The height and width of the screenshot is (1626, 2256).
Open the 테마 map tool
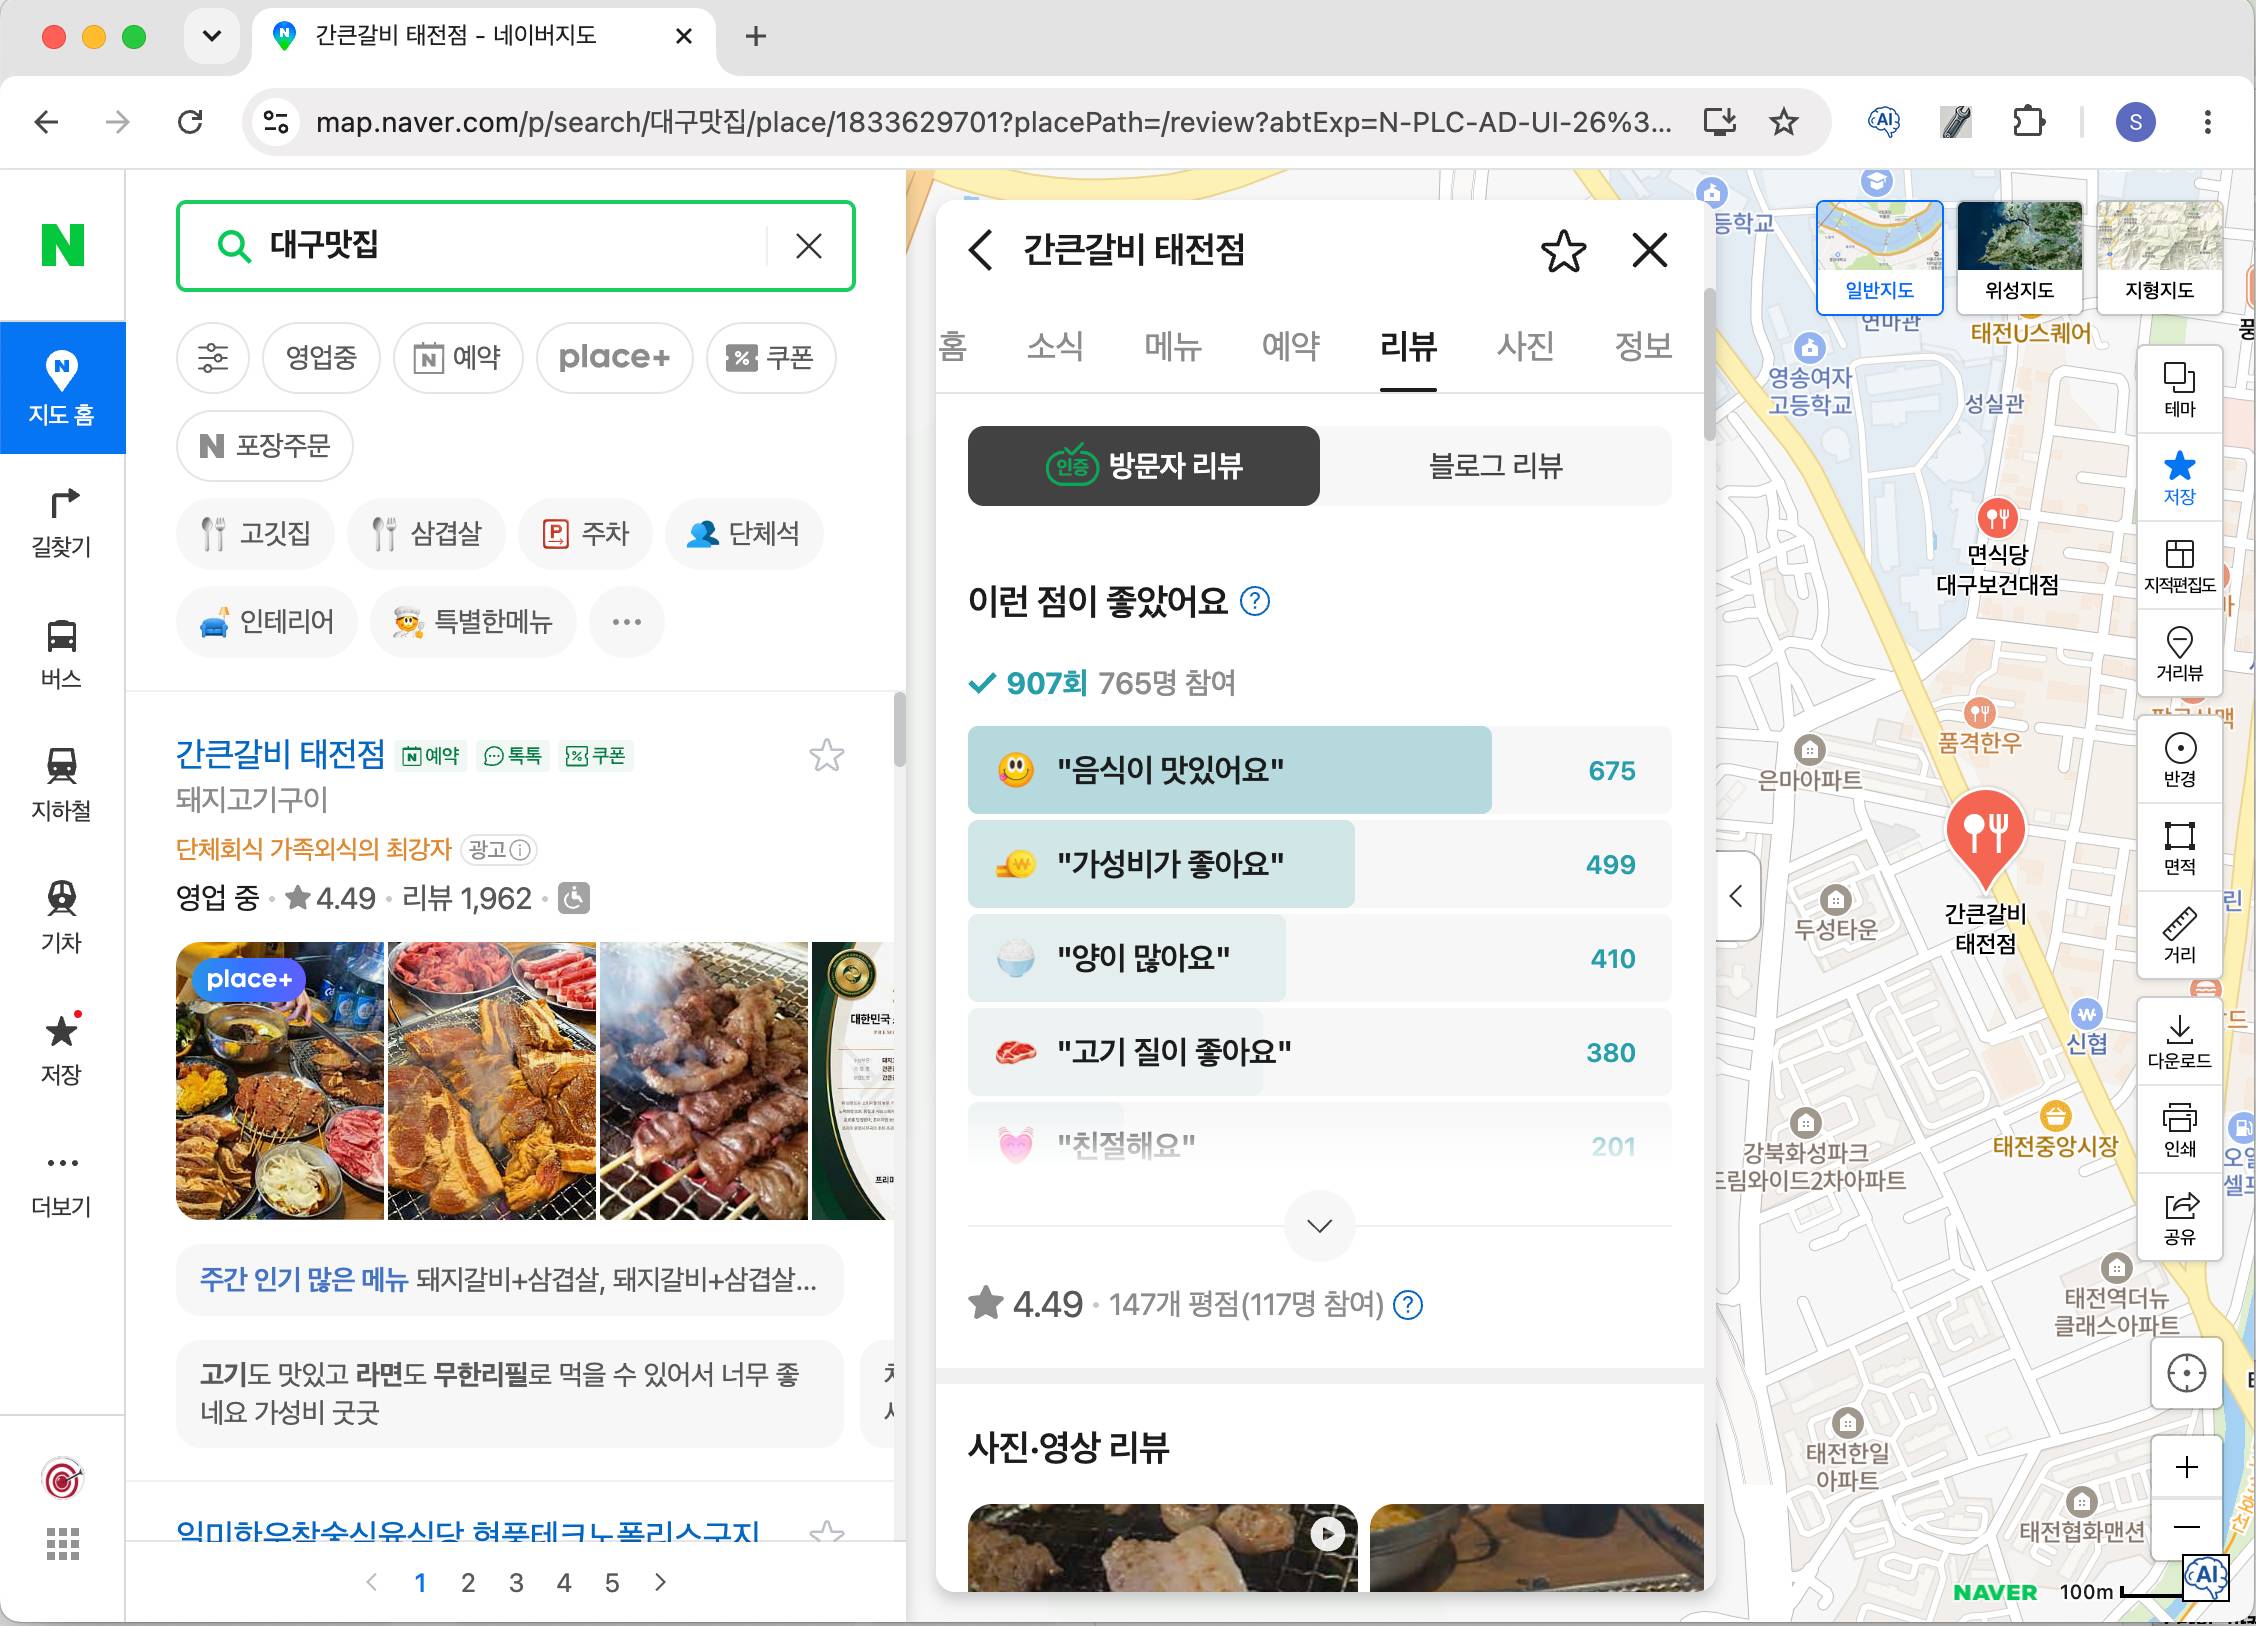click(2180, 390)
